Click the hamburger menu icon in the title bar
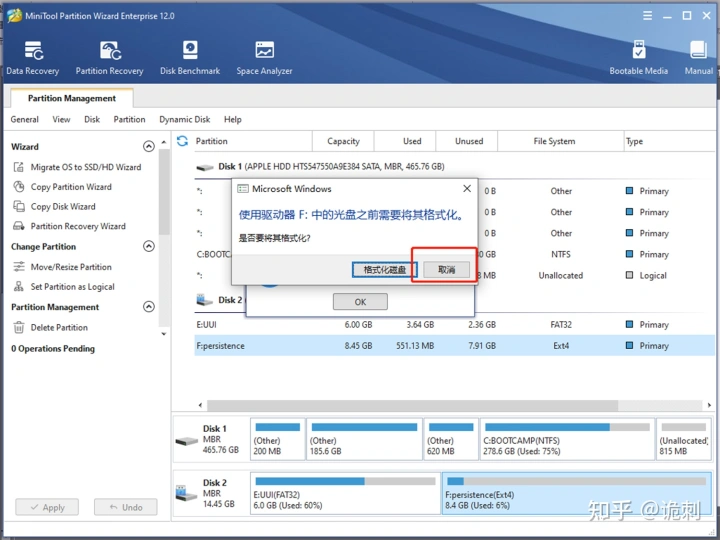Image resolution: width=720 pixels, height=540 pixels. 647,16
